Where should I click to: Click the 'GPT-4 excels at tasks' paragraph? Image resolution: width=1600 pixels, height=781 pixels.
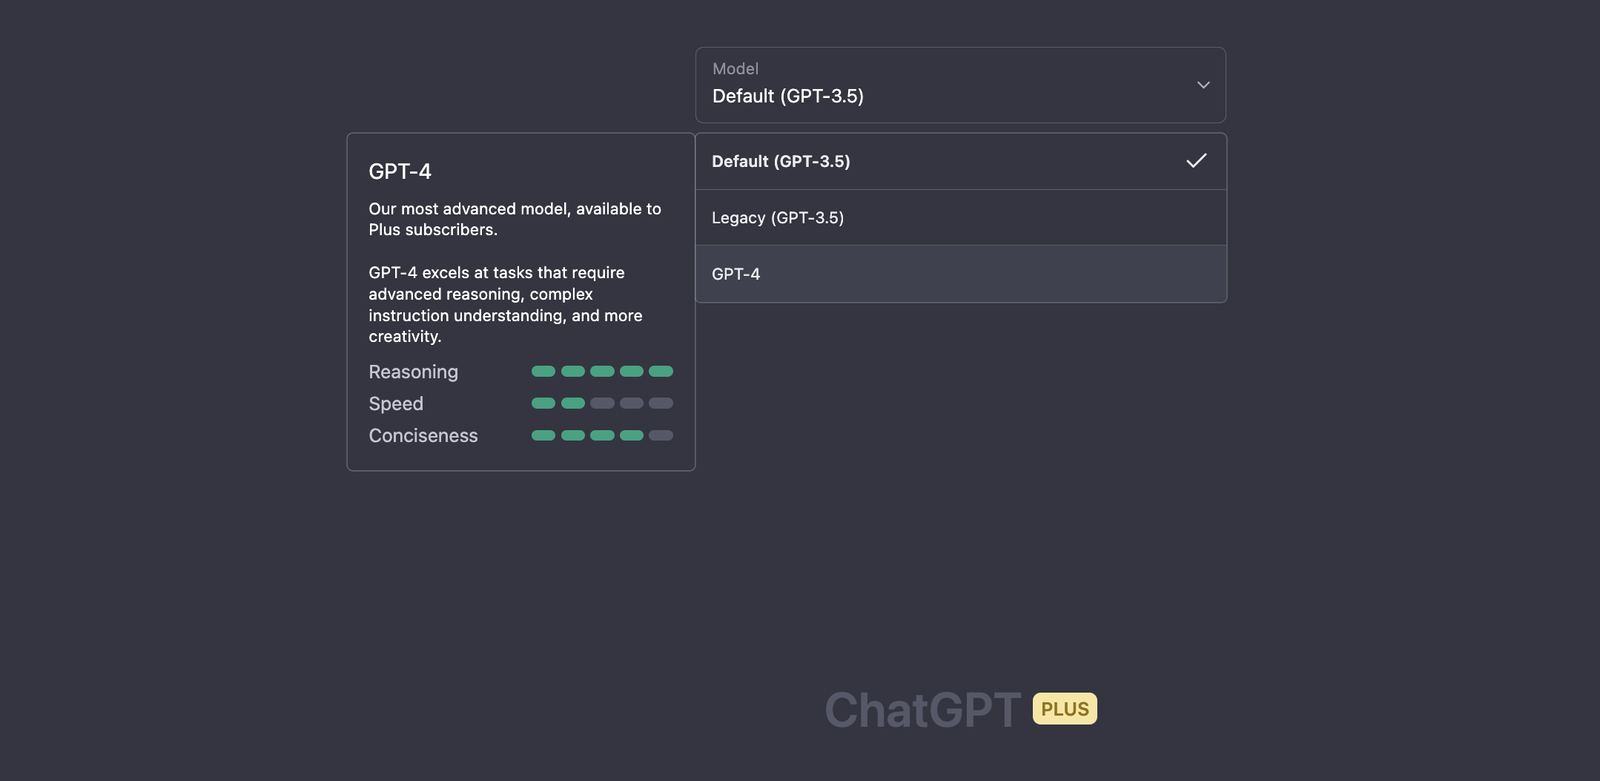pyautogui.click(x=505, y=305)
